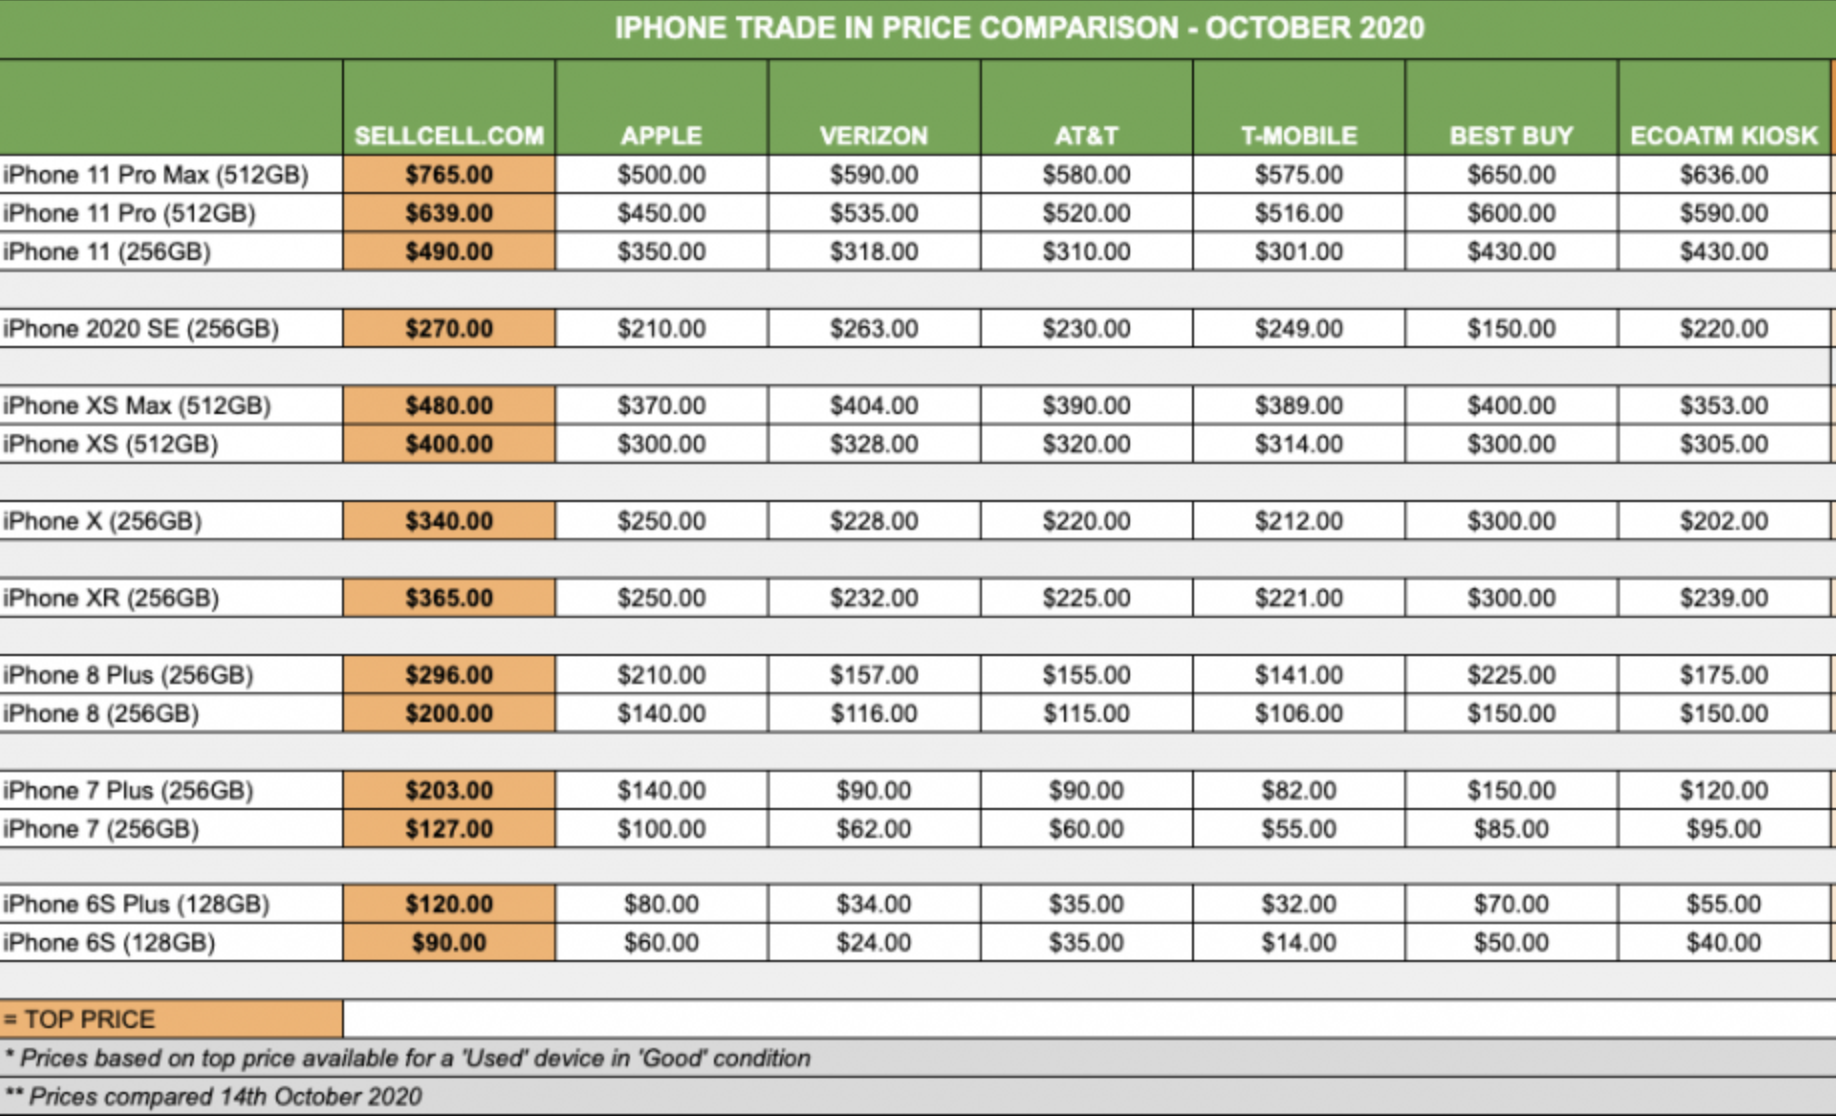This screenshot has height=1116, width=1836.
Task: Click Verizon's $263.00 price cell
Action: [x=873, y=329]
